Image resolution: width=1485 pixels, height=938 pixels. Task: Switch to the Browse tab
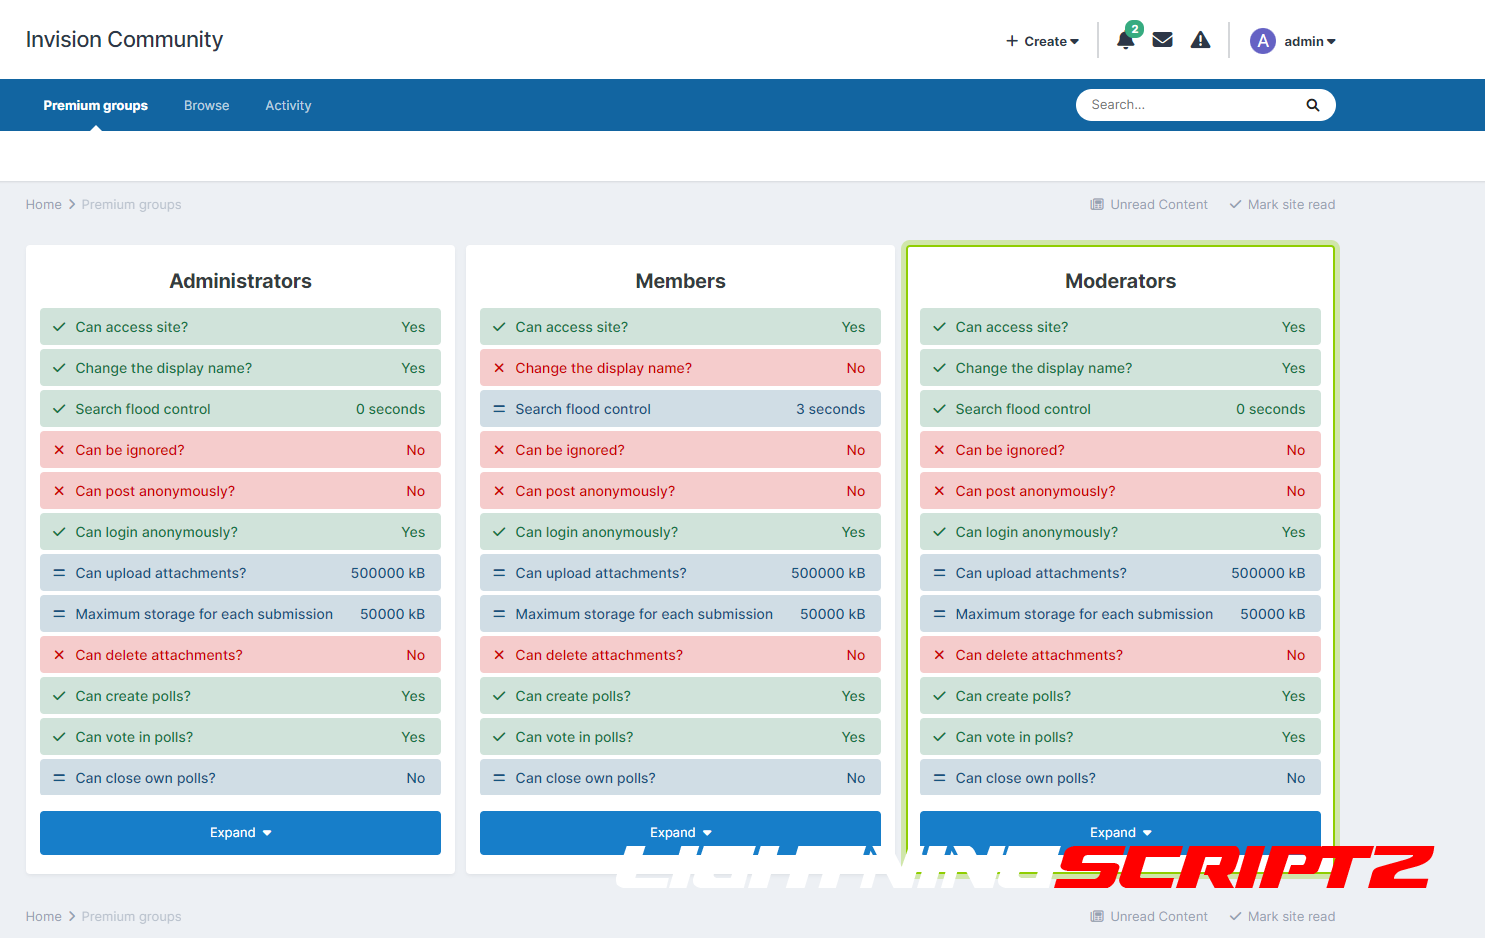pos(206,105)
